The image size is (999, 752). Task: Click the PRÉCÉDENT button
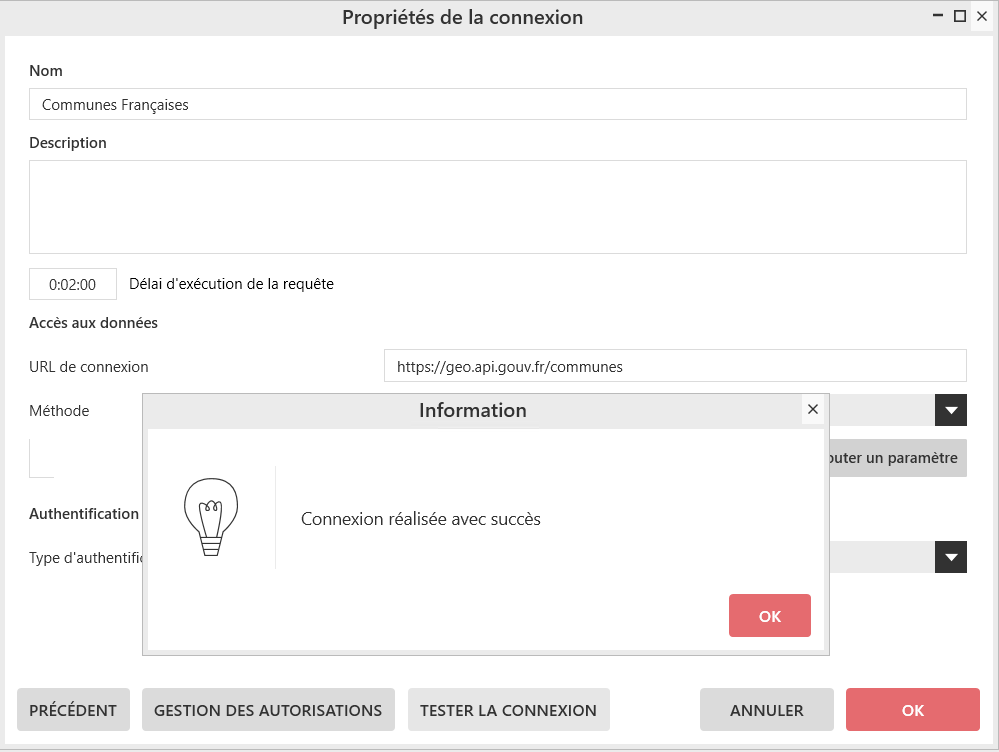tap(73, 710)
